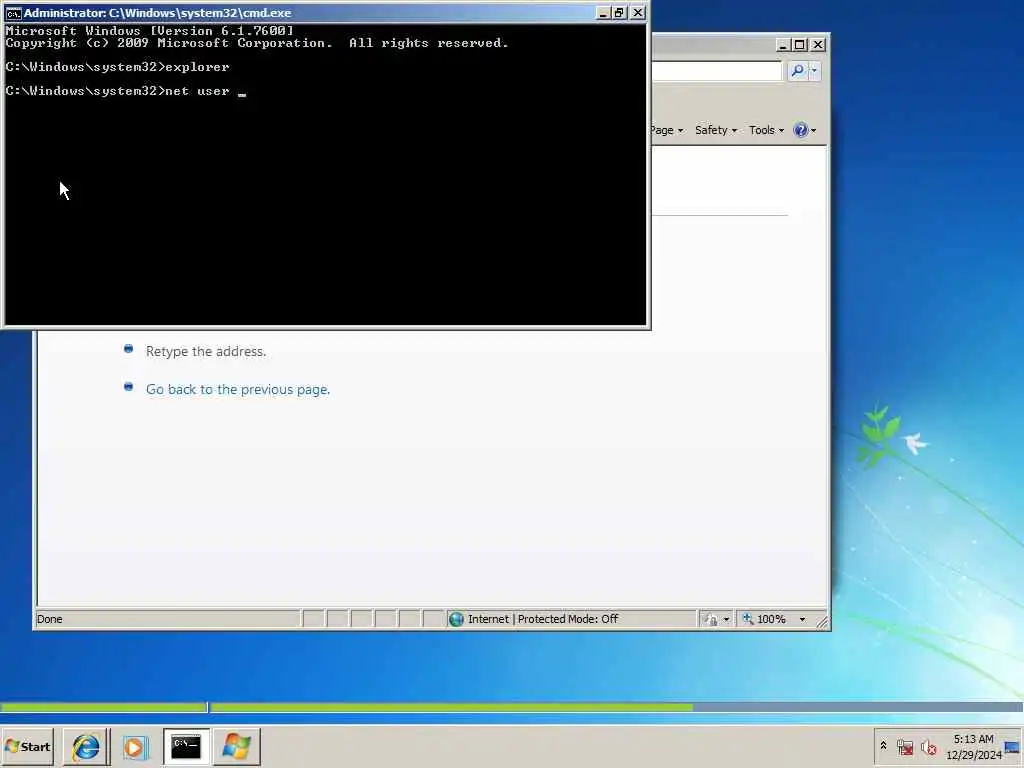Screen dimensions: 1024x768
Task: Click inside the Internet Explorer search box
Action: (x=716, y=71)
